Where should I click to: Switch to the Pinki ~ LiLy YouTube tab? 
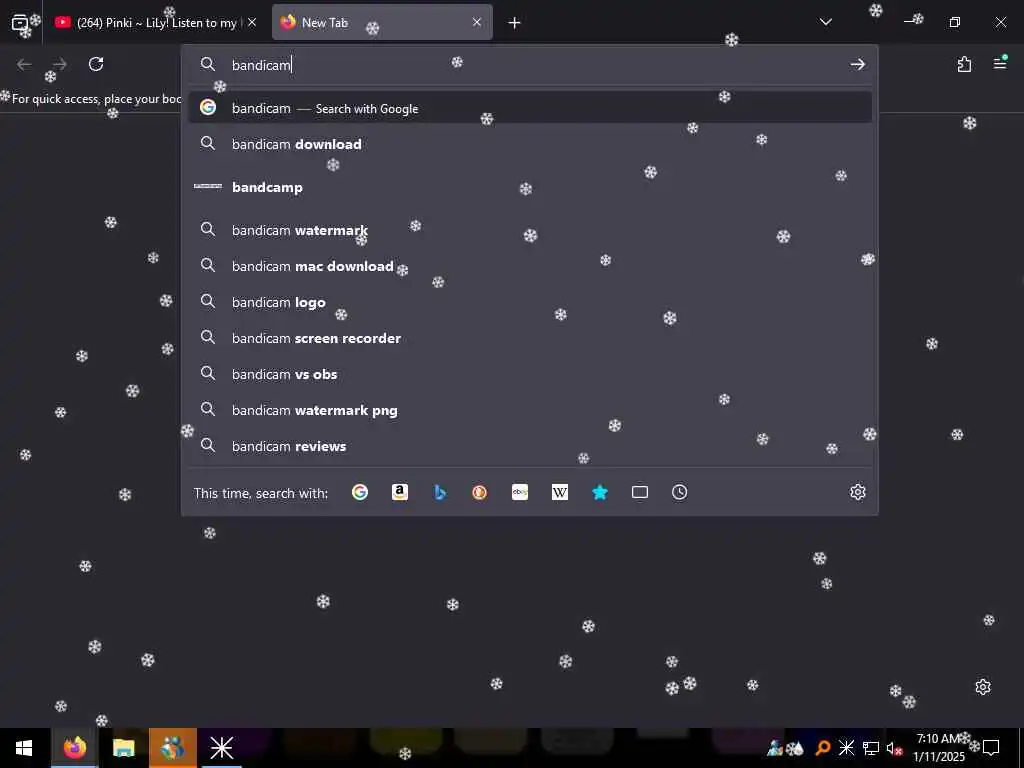154,23
